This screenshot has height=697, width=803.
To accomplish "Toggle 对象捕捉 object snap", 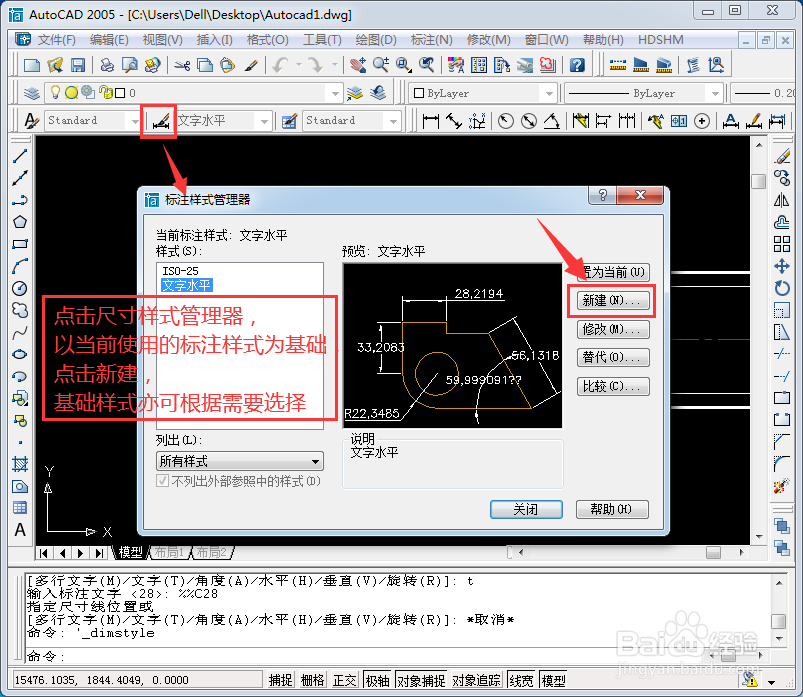I will 421,680.
